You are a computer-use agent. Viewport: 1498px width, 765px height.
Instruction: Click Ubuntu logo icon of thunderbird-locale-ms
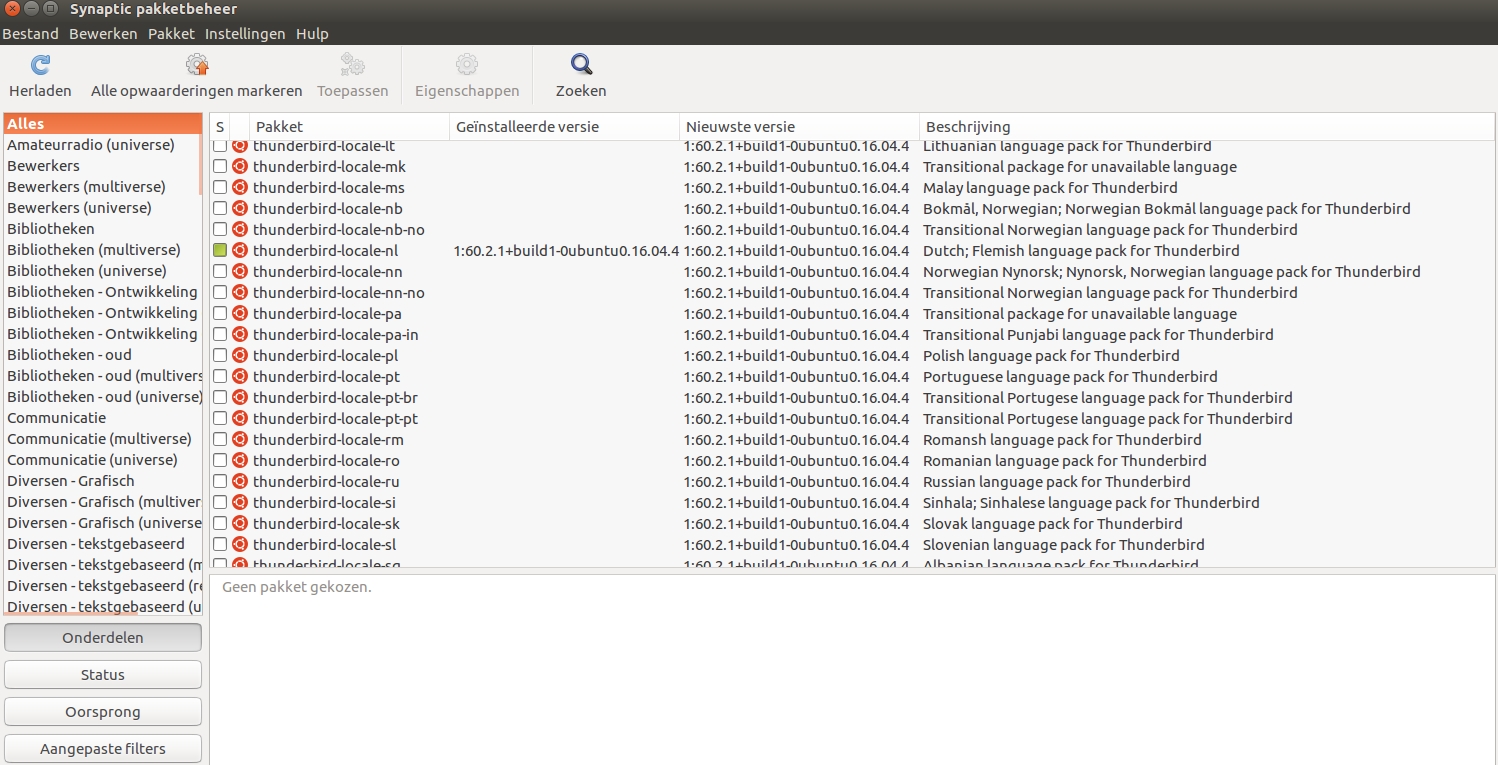pos(240,188)
